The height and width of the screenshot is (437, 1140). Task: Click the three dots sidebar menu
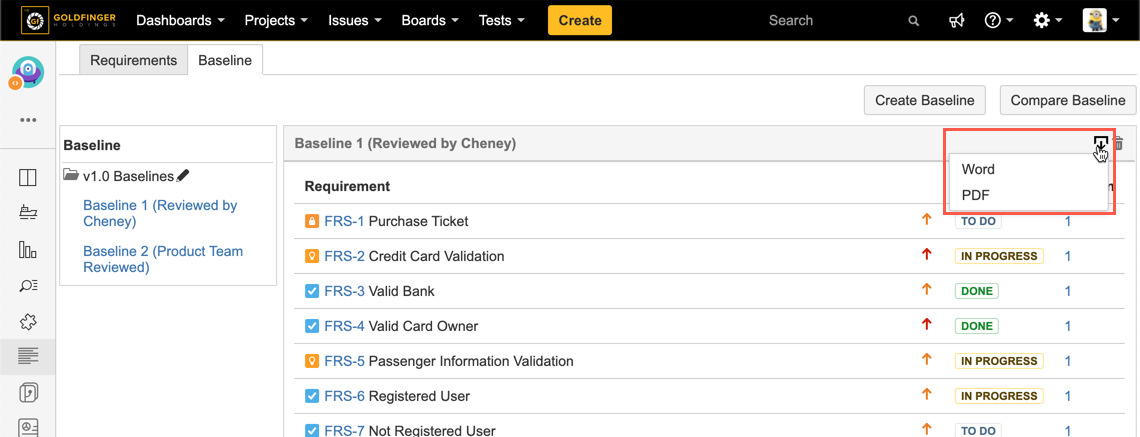point(28,120)
